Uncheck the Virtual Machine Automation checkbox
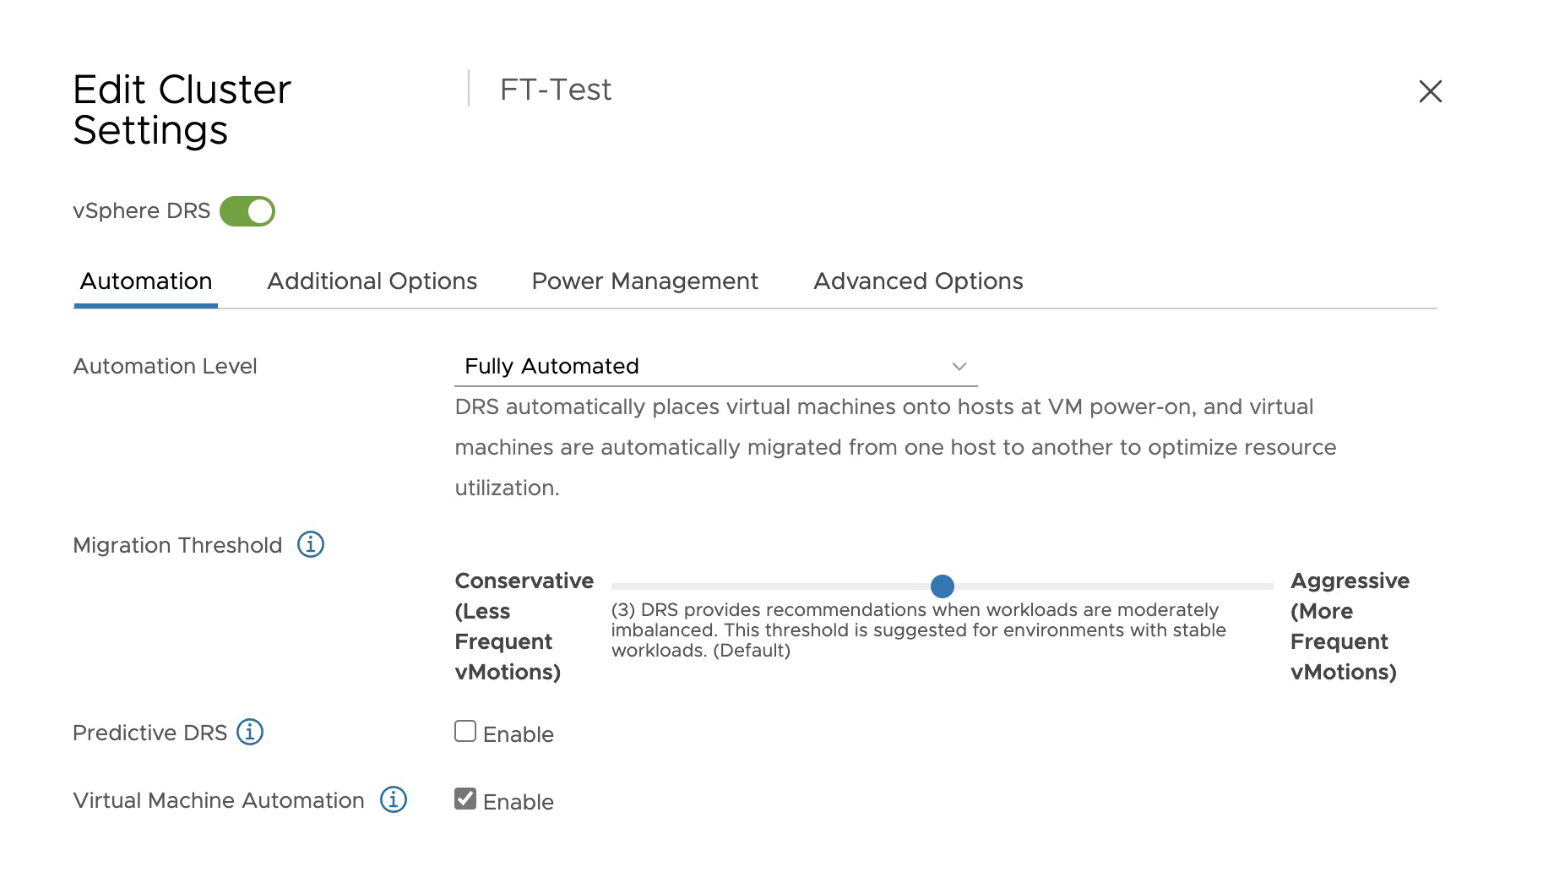Viewport: 1556px width, 884px height. 465,799
